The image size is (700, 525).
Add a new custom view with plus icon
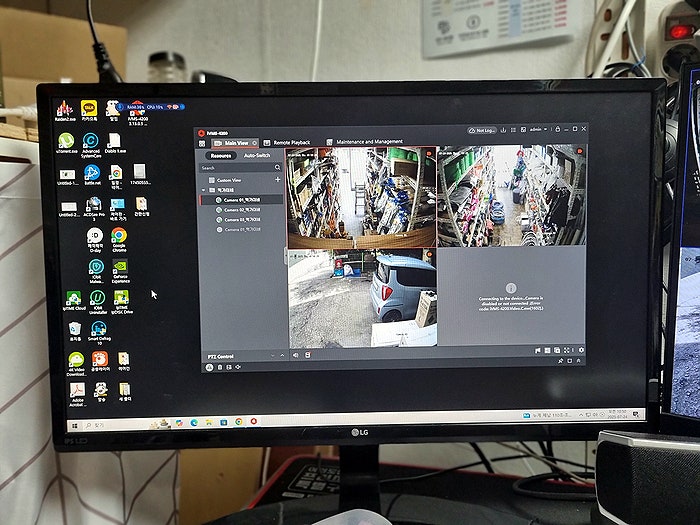click(x=277, y=179)
